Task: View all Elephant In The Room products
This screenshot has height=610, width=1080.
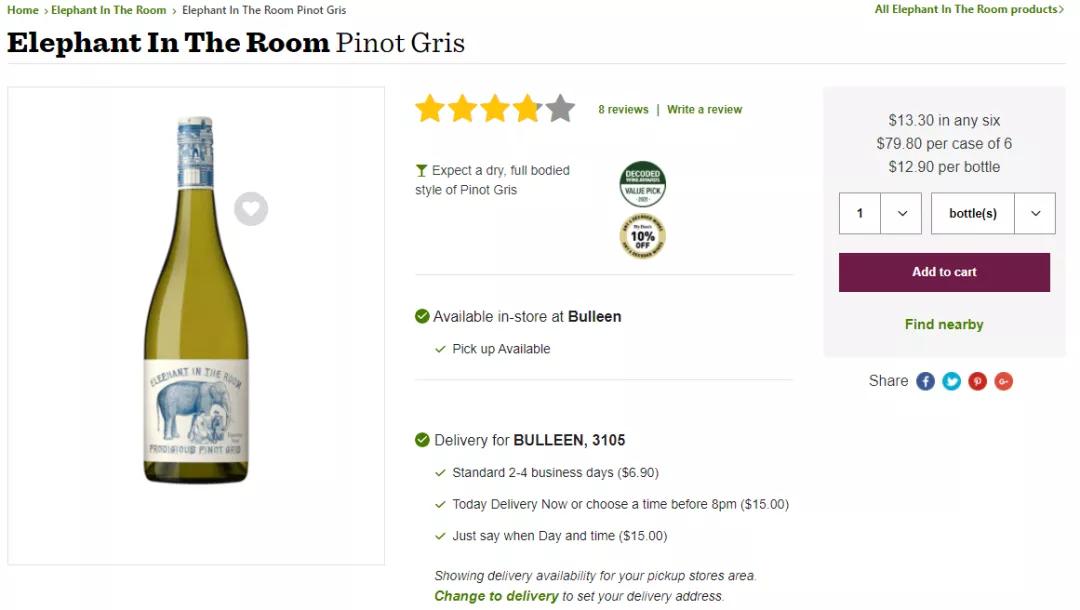Action: click(x=968, y=10)
